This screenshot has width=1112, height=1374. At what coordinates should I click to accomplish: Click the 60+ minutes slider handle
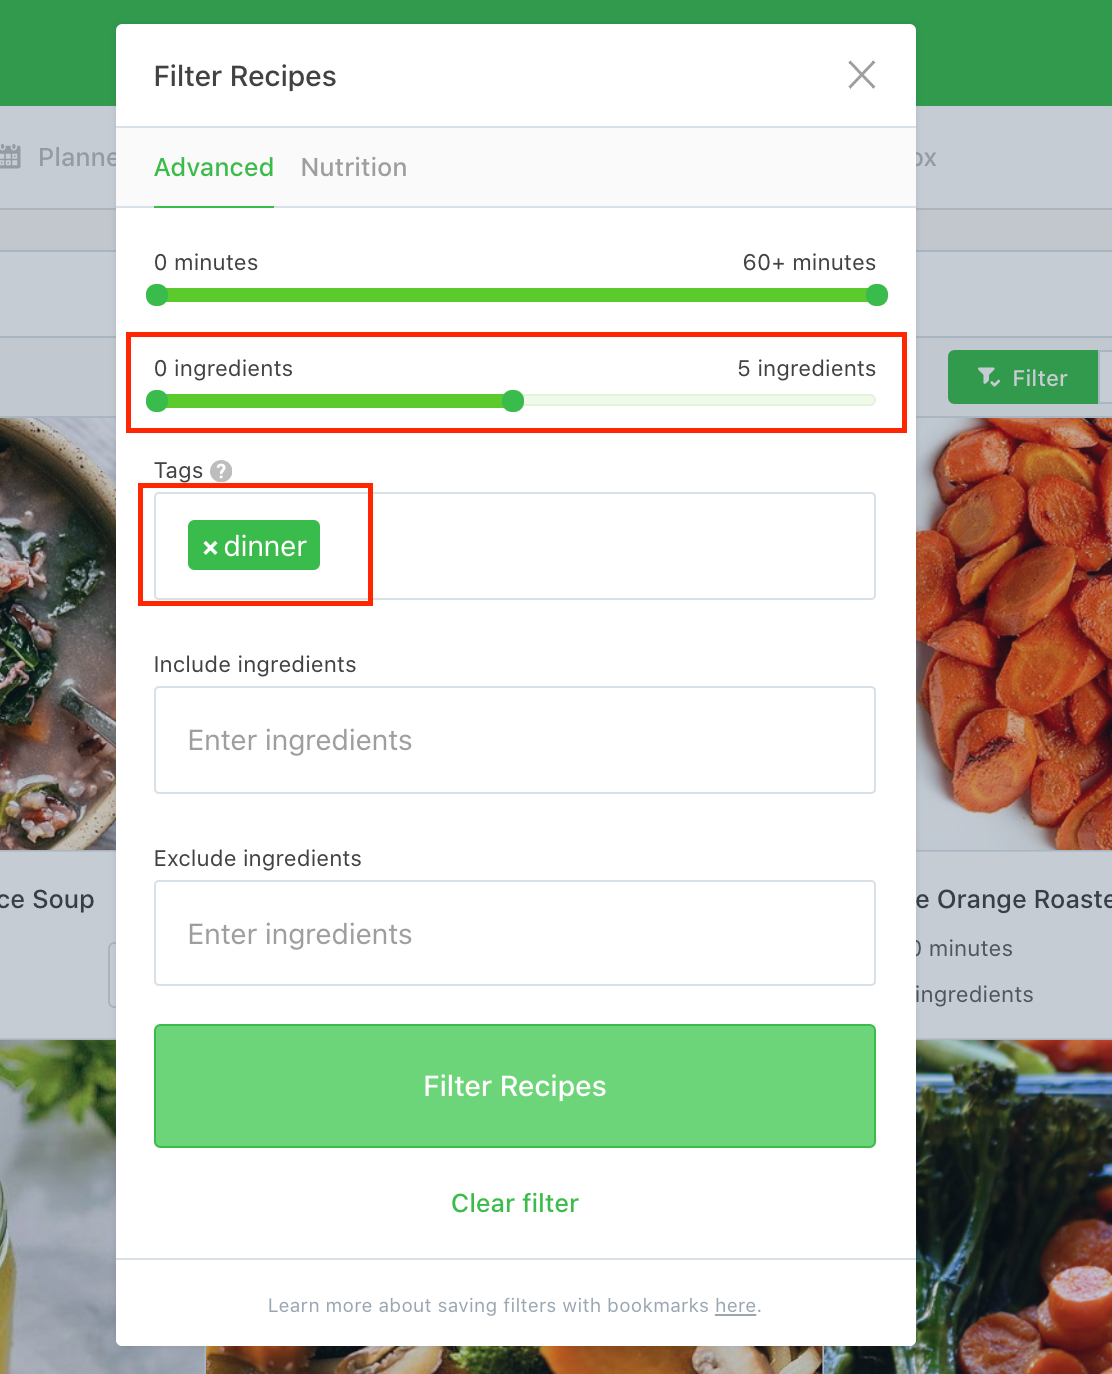click(875, 295)
